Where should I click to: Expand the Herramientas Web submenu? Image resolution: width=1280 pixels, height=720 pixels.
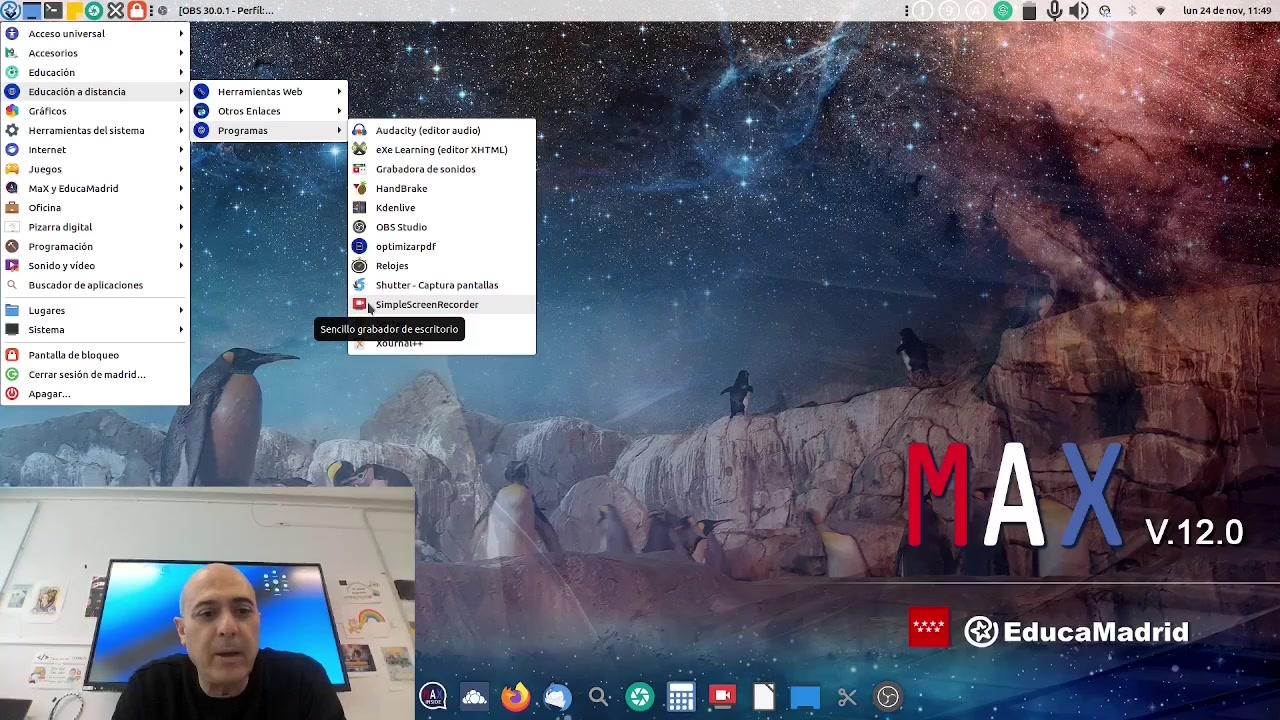[269, 92]
